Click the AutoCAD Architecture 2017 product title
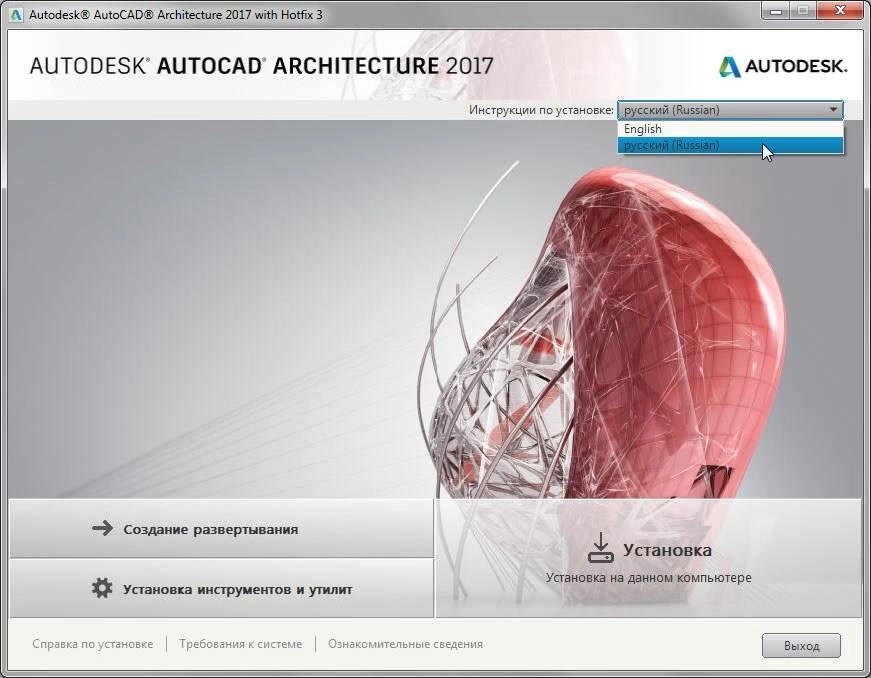Viewport: 871px width, 678px height. click(x=262, y=66)
